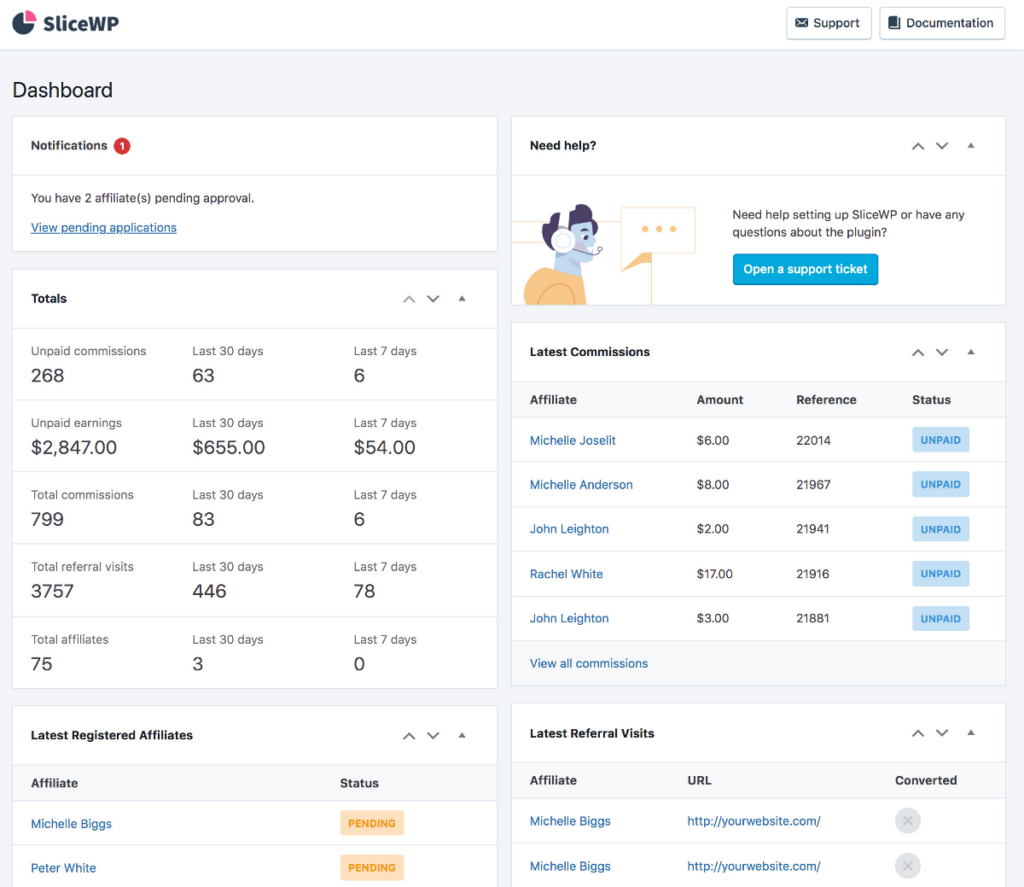Collapse the Latest Commissions panel
The image size is (1024, 887).
tap(971, 352)
